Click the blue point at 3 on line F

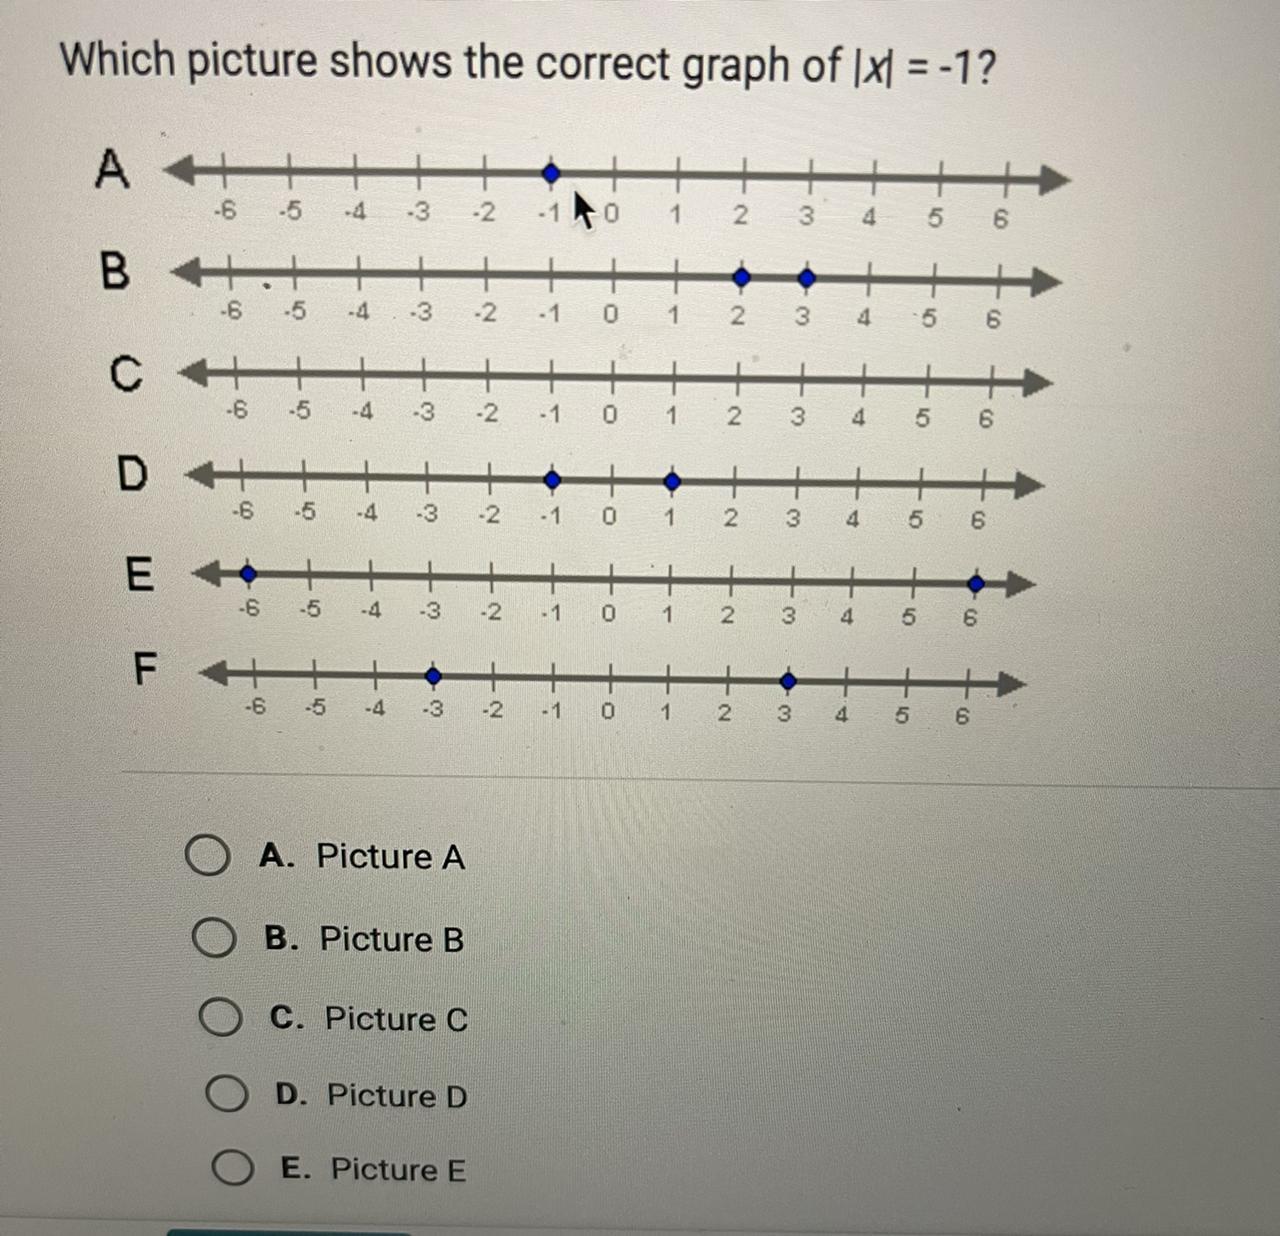coord(788,682)
